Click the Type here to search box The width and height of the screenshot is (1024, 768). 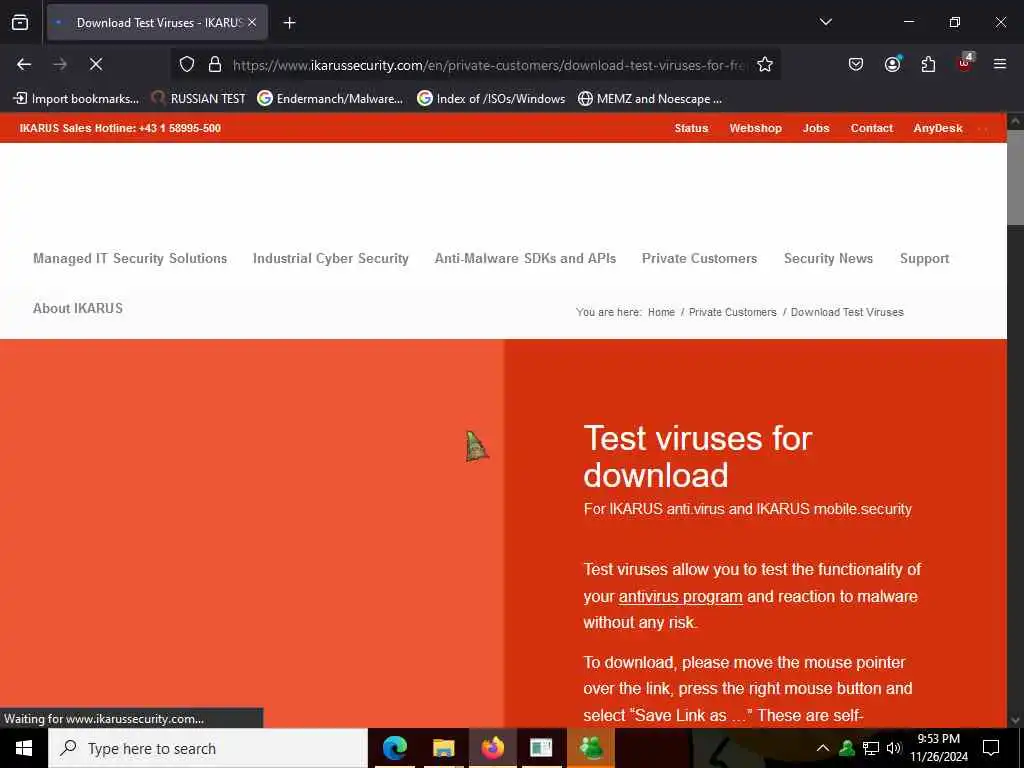[x=208, y=748]
